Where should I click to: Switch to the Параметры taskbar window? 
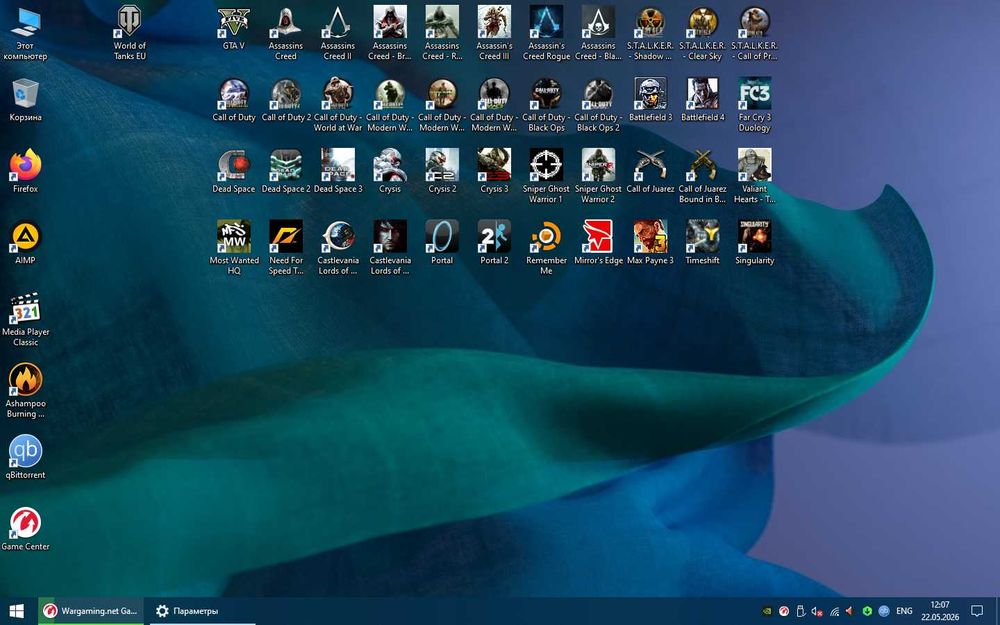(202, 611)
